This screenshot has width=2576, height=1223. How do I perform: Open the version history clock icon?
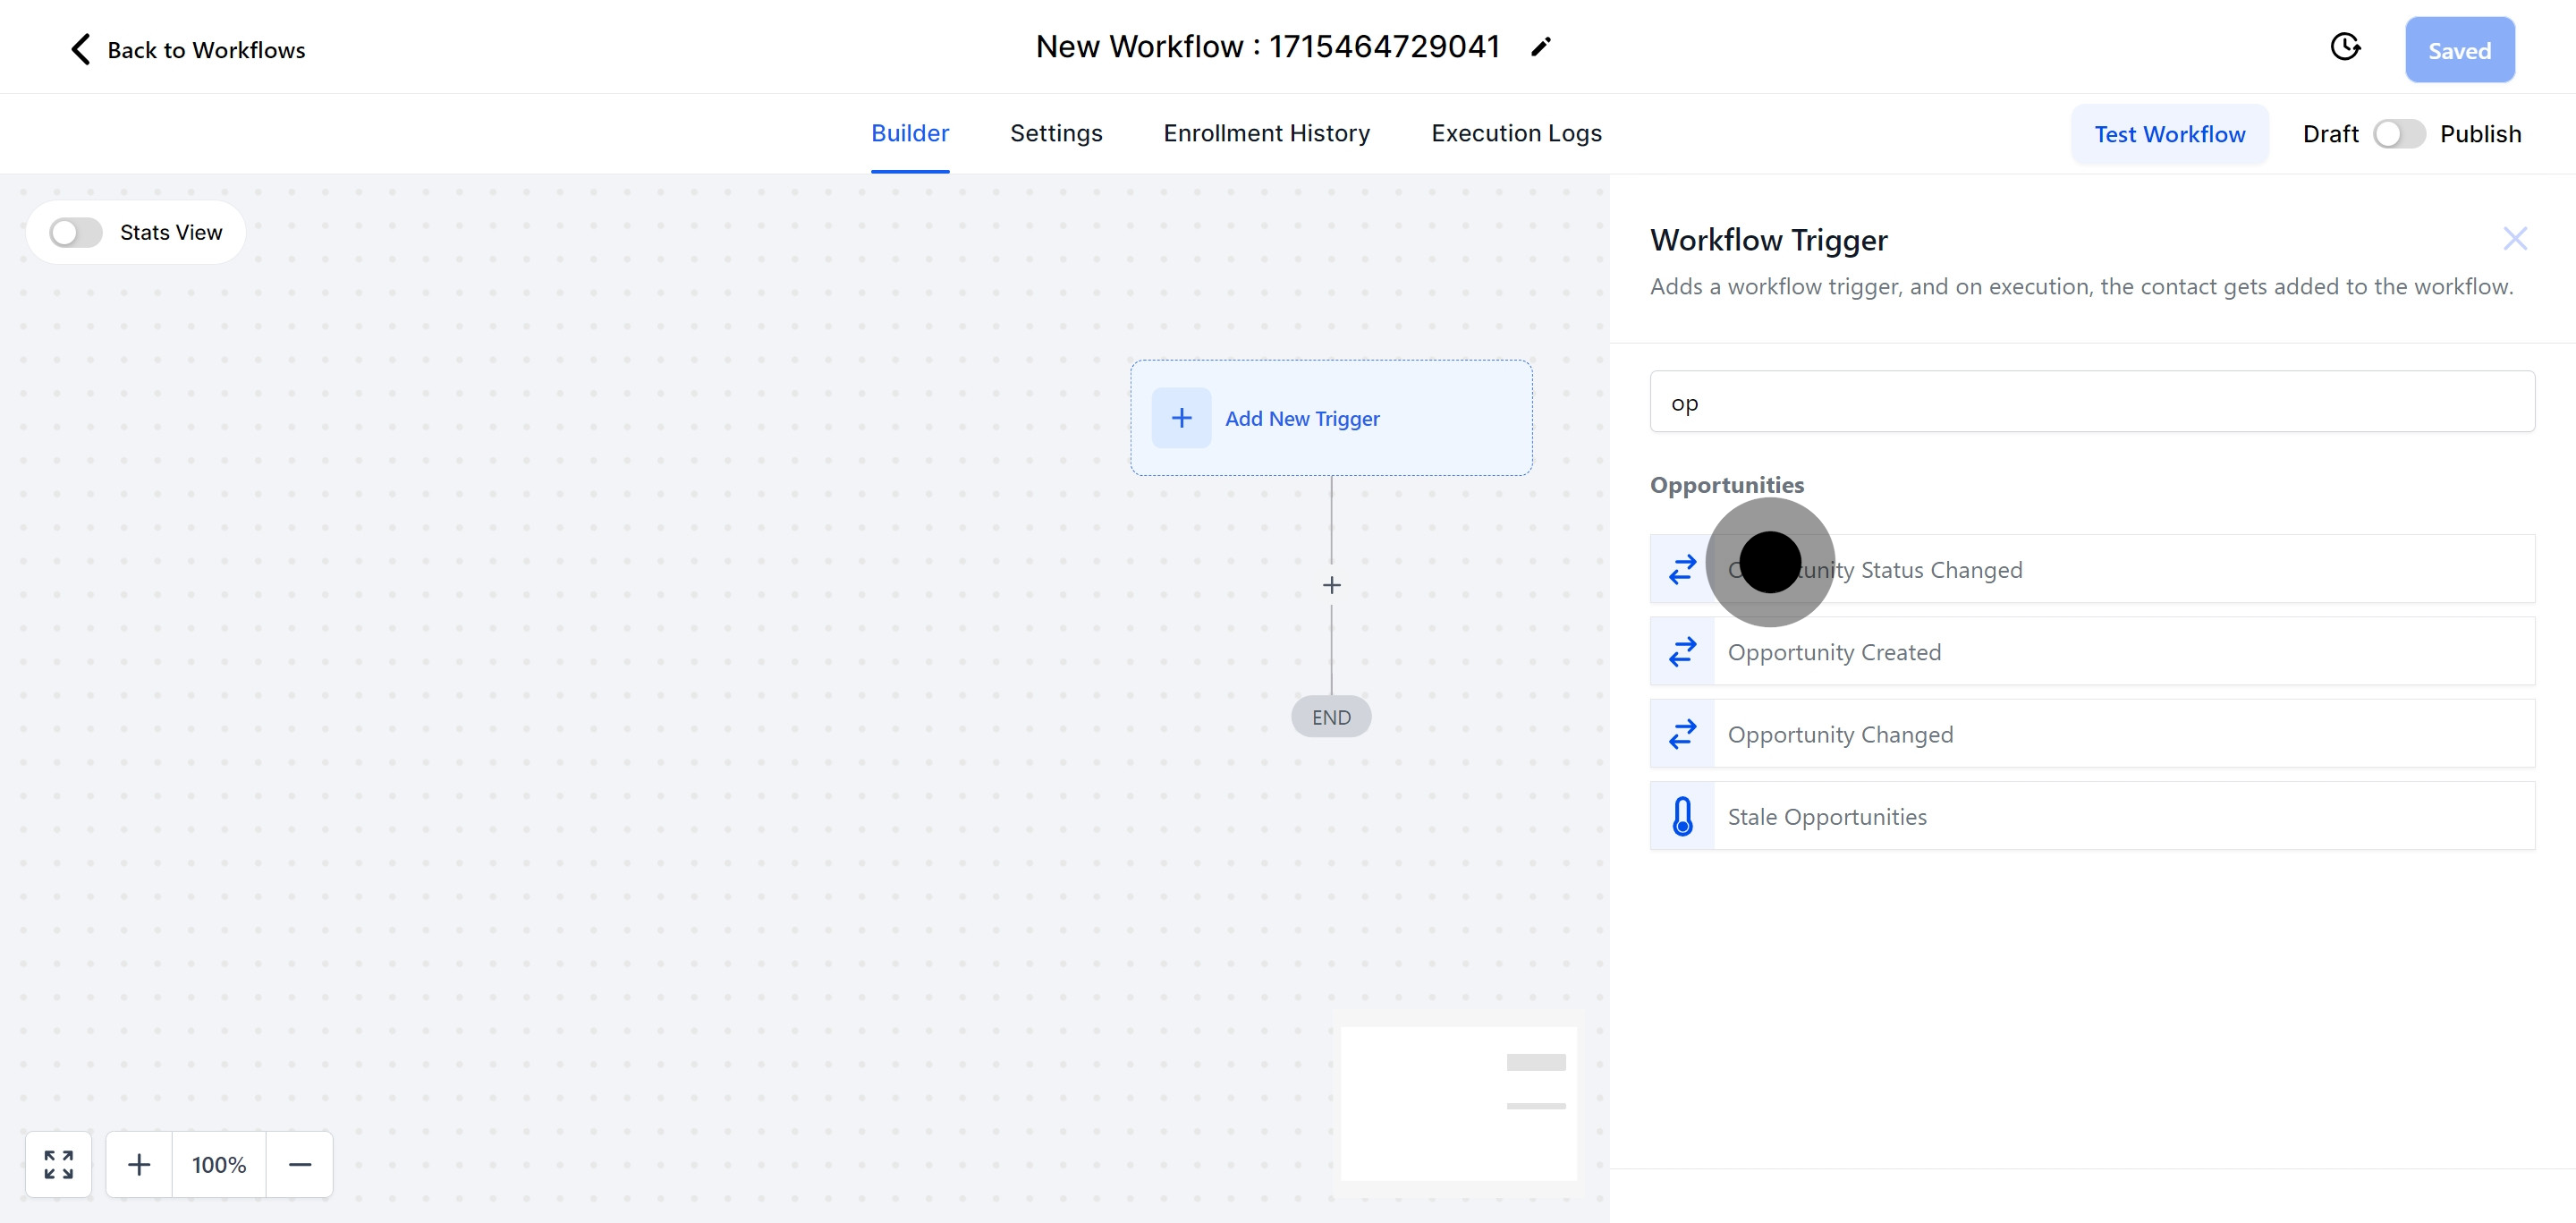pyautogui.click(x=2345, y=47)
